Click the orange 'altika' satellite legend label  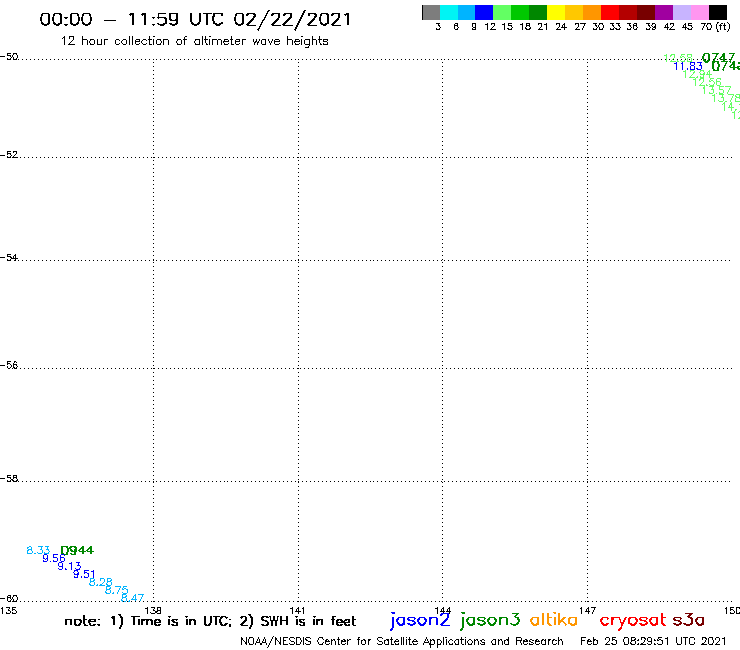click(554, 620)
